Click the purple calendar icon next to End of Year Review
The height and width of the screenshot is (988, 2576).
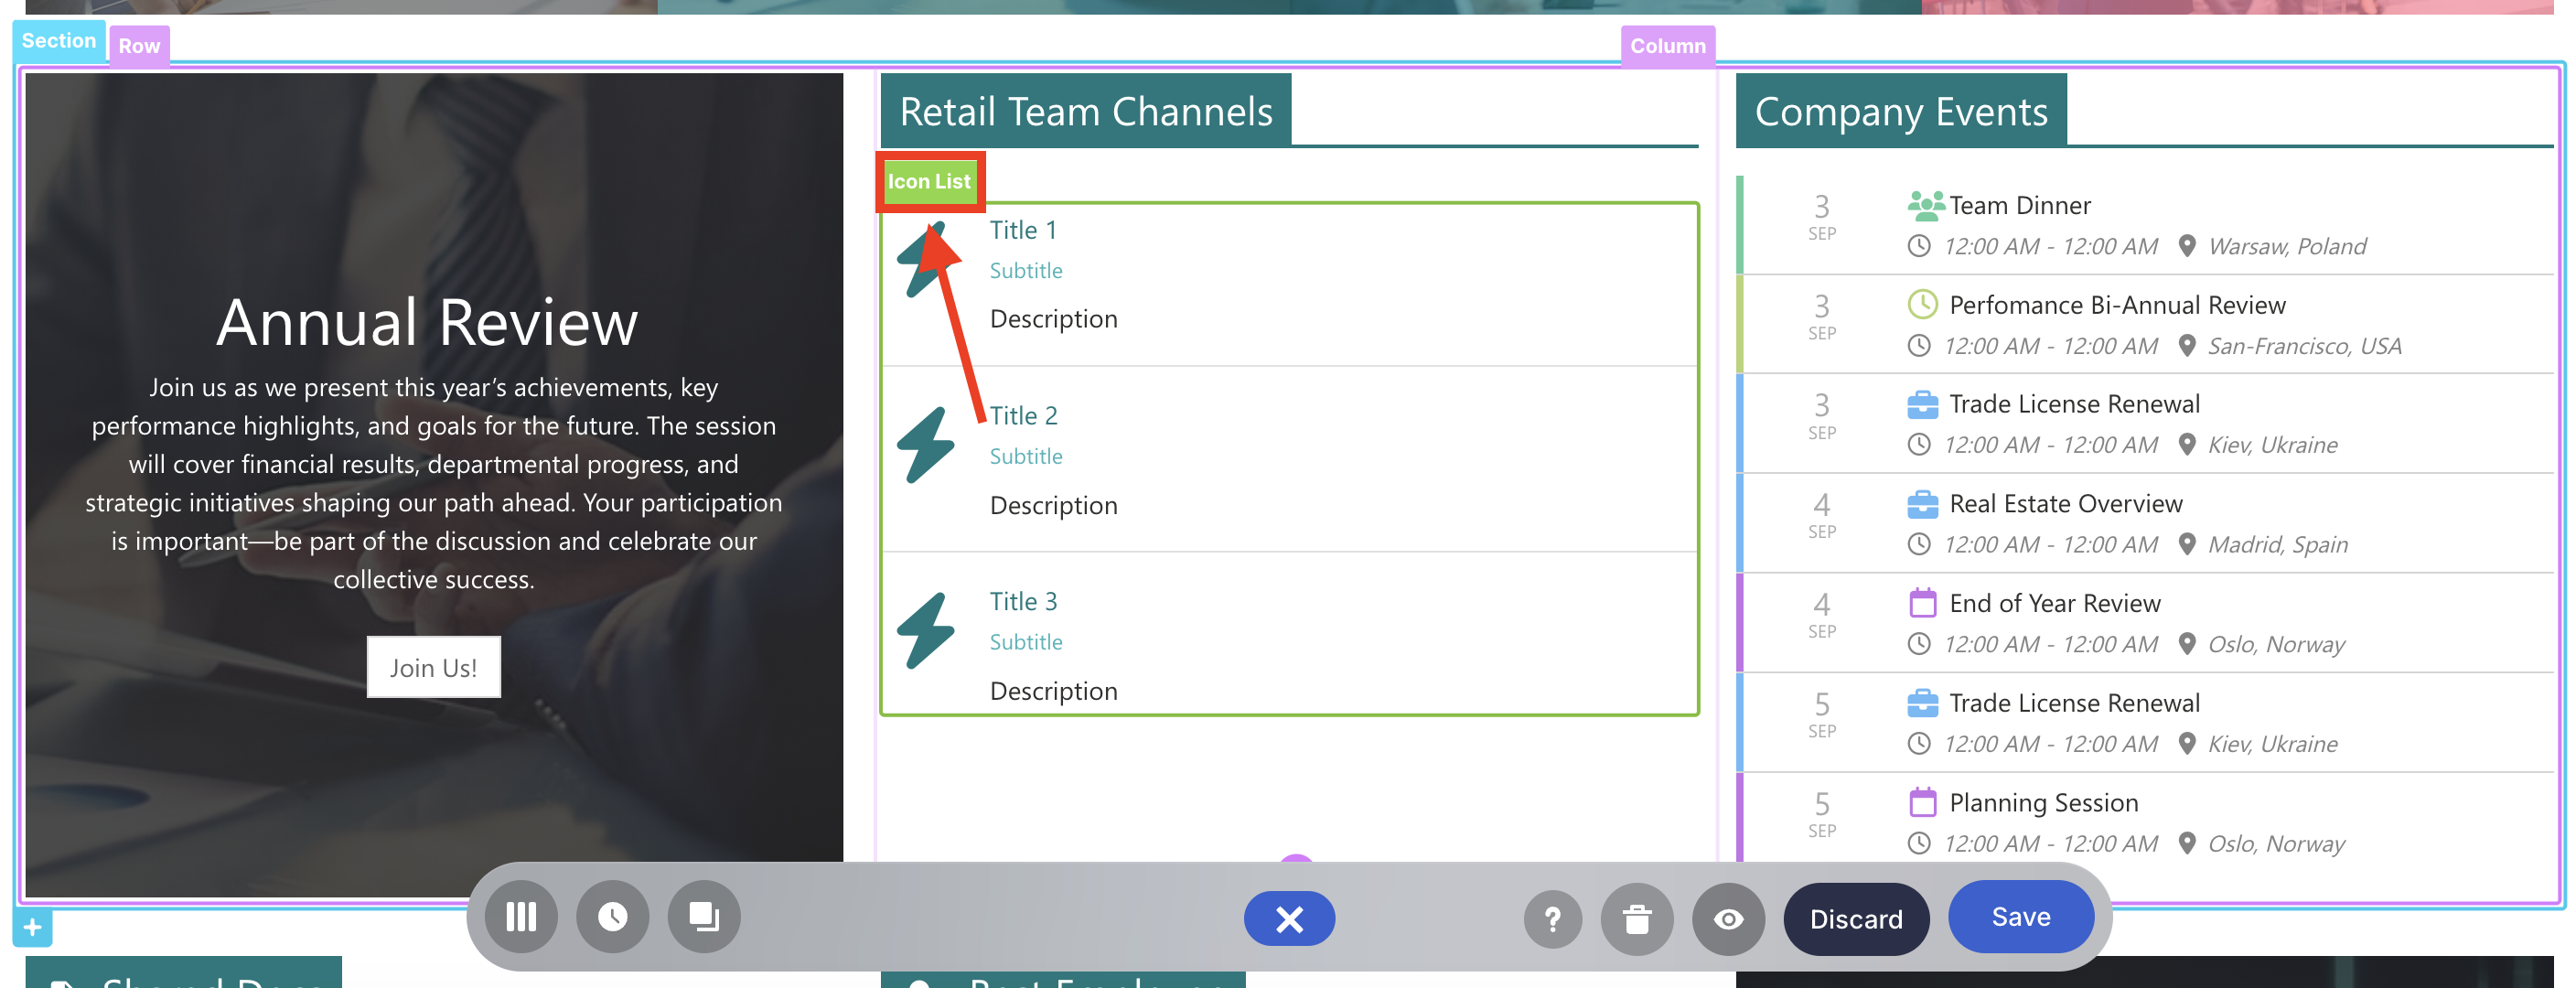point(1922,602)
